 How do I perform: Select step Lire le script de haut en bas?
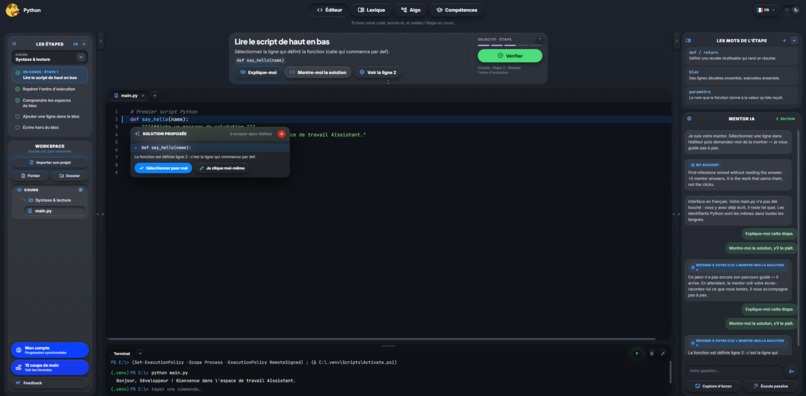(x=49, y=75)
